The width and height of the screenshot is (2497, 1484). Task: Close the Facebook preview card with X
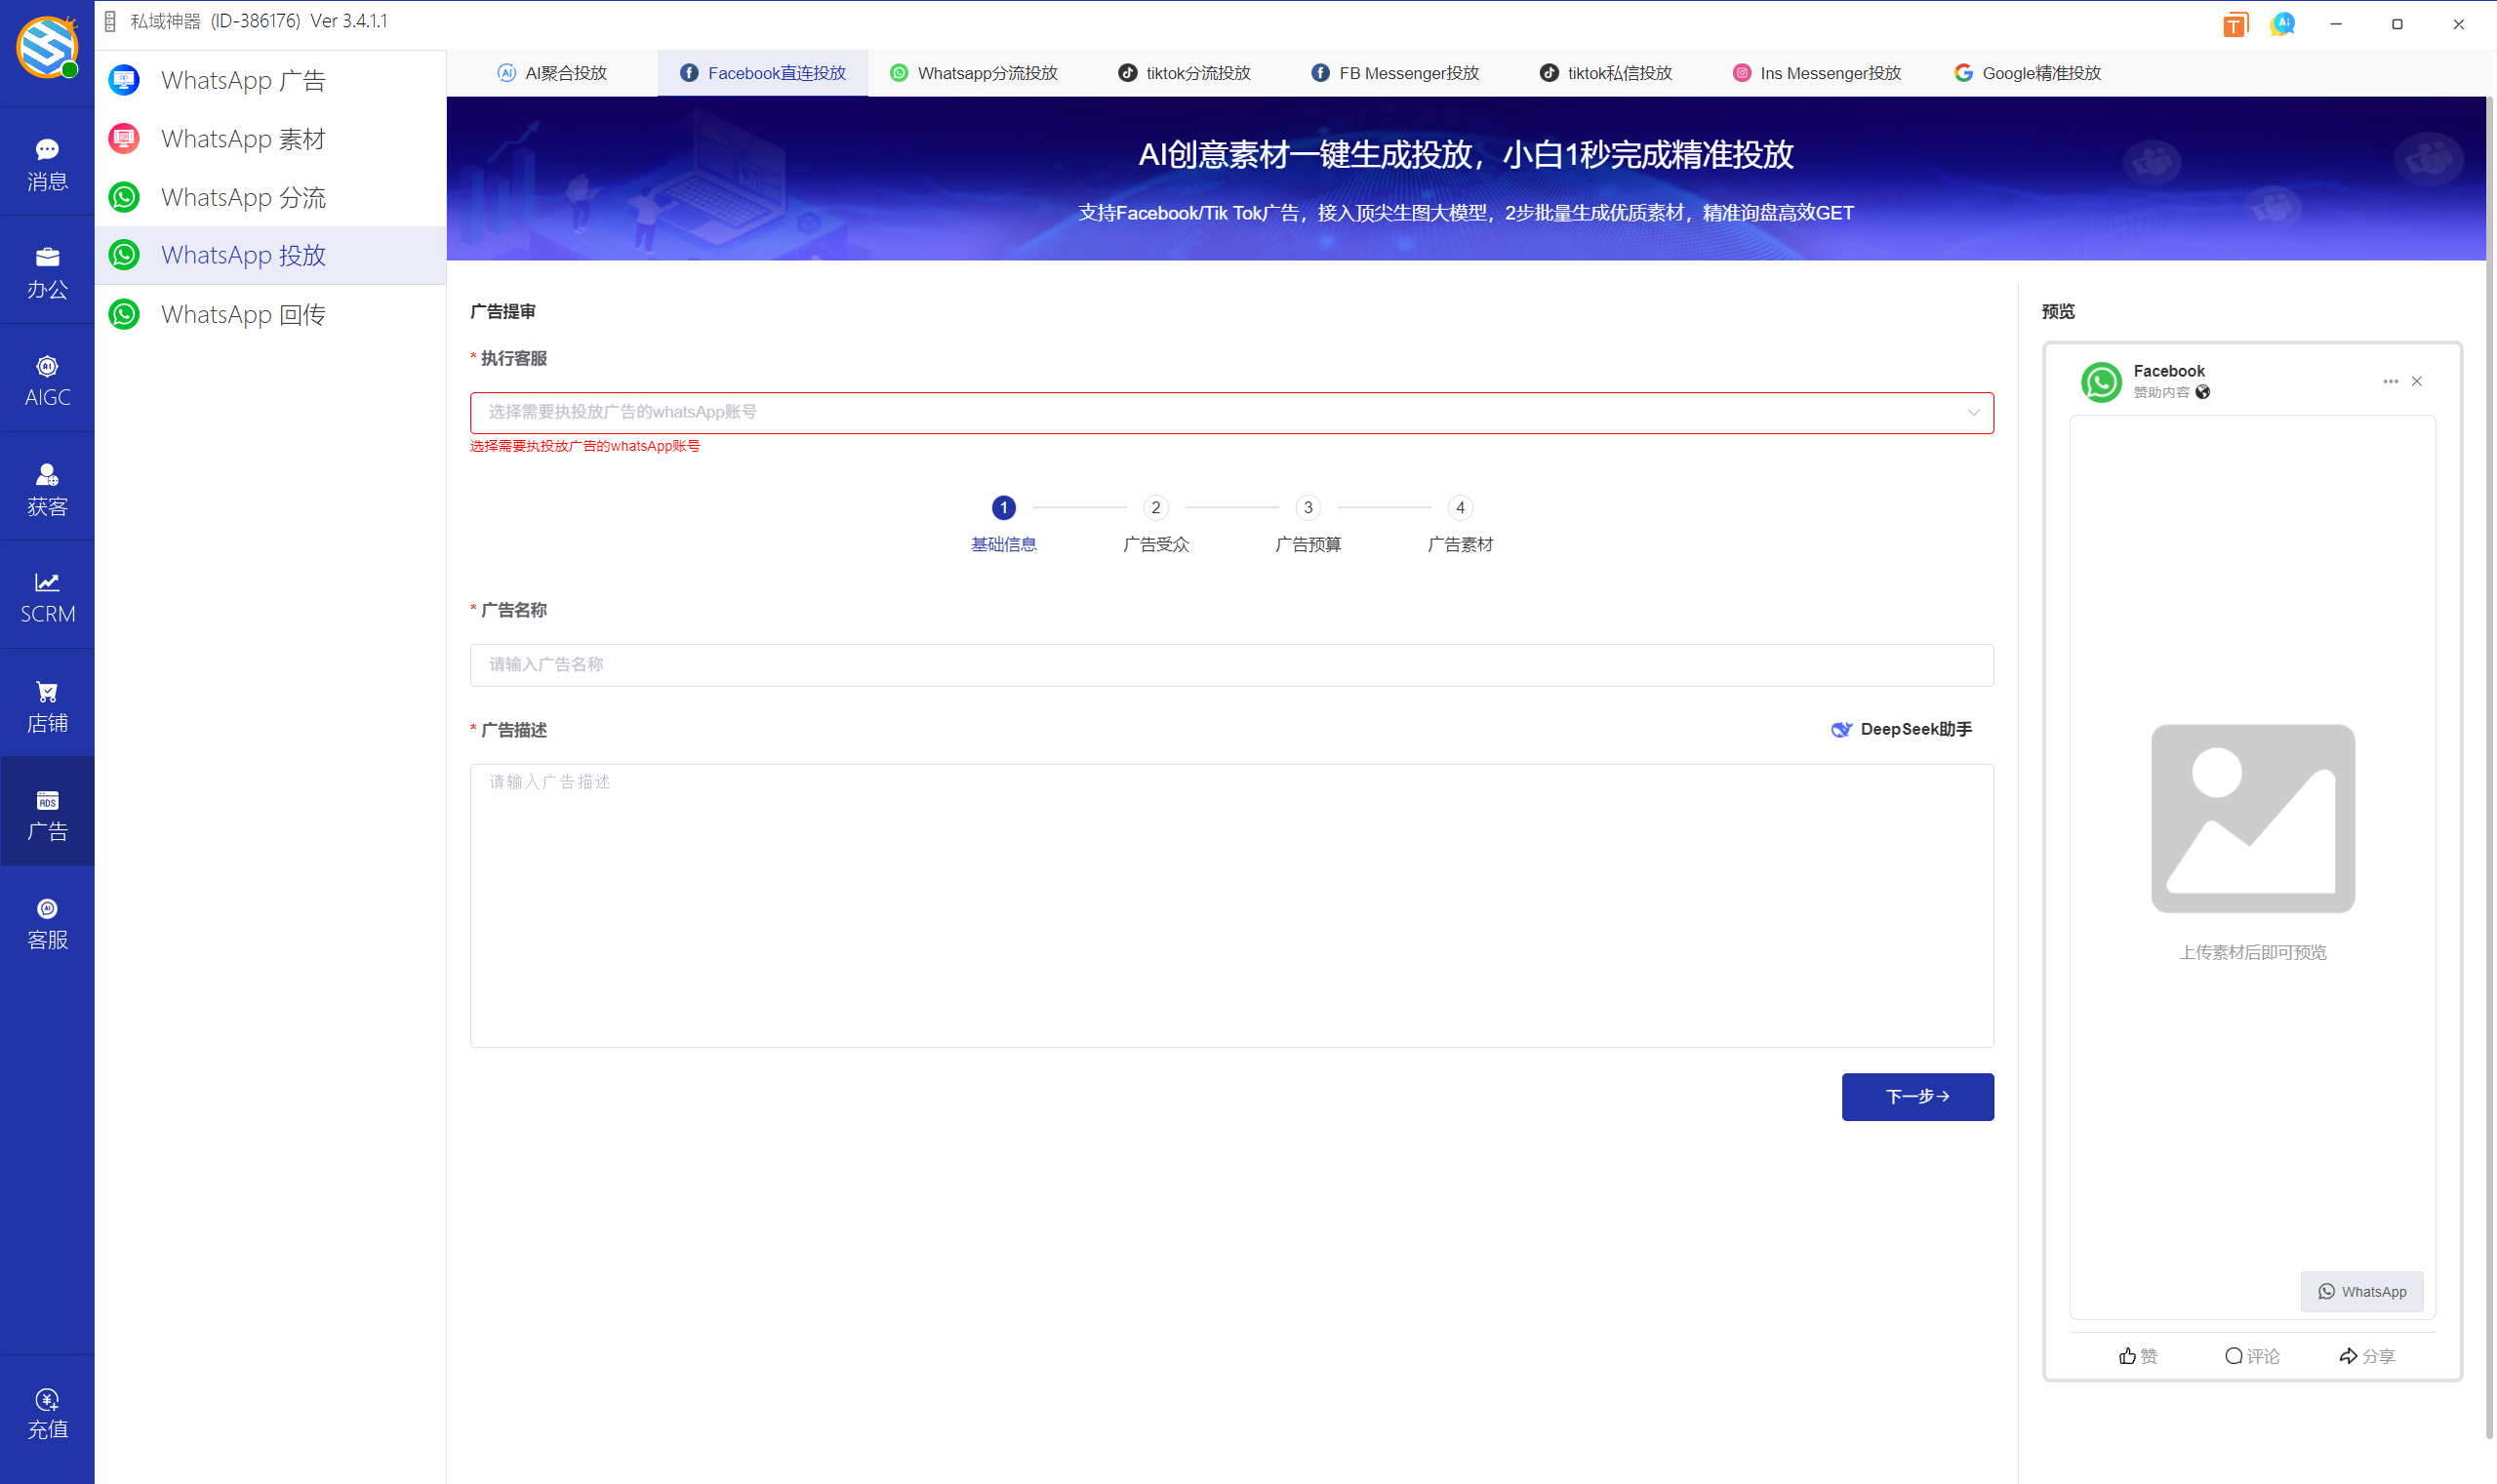tap(2416, 381)
